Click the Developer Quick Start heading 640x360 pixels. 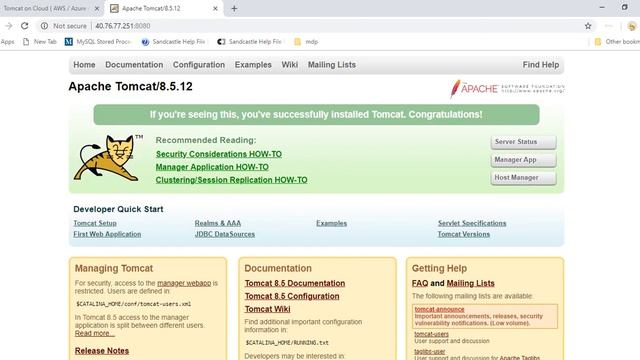click(118, 209)
